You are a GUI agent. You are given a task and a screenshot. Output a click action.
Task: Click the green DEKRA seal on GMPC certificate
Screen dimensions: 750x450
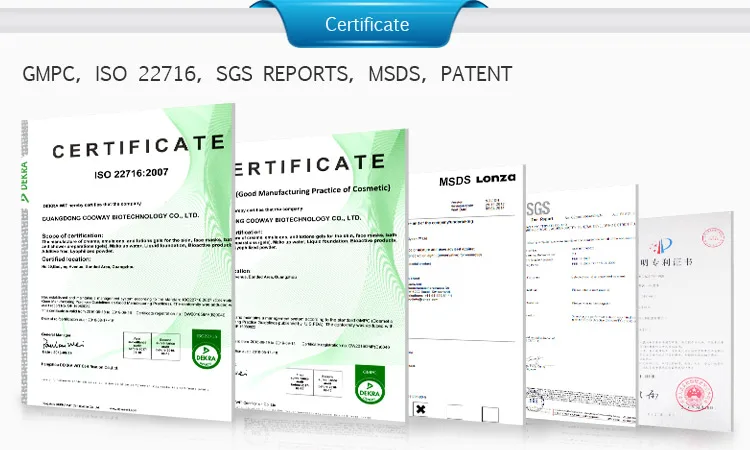click(370, 384)
